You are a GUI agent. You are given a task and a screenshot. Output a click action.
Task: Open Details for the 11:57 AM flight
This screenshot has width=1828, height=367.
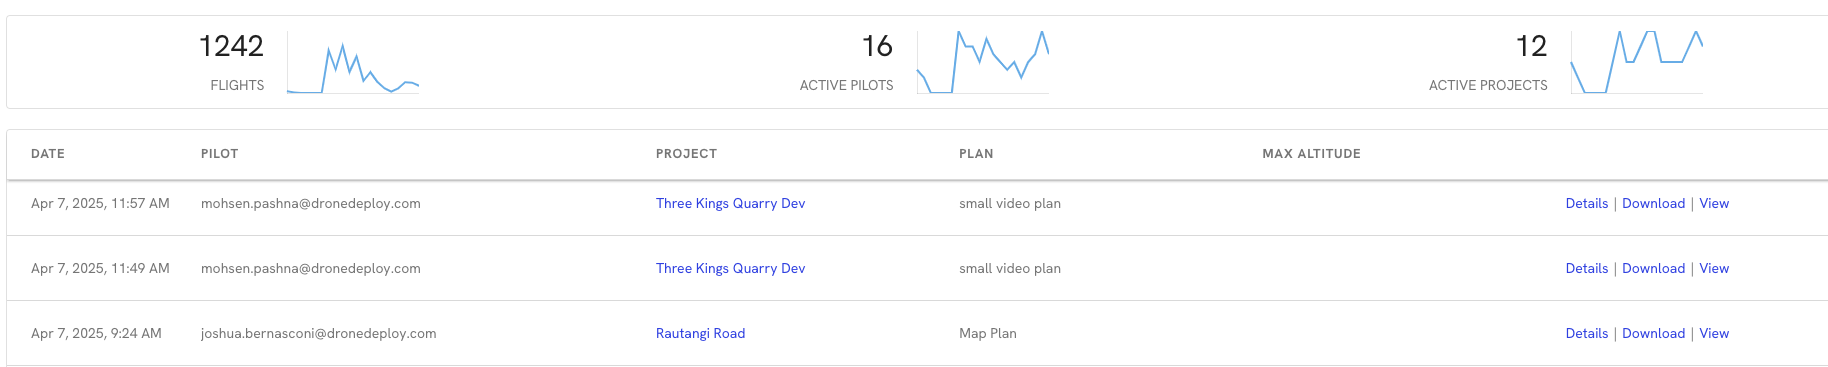pyautogui.click(x=1586, y=203)
